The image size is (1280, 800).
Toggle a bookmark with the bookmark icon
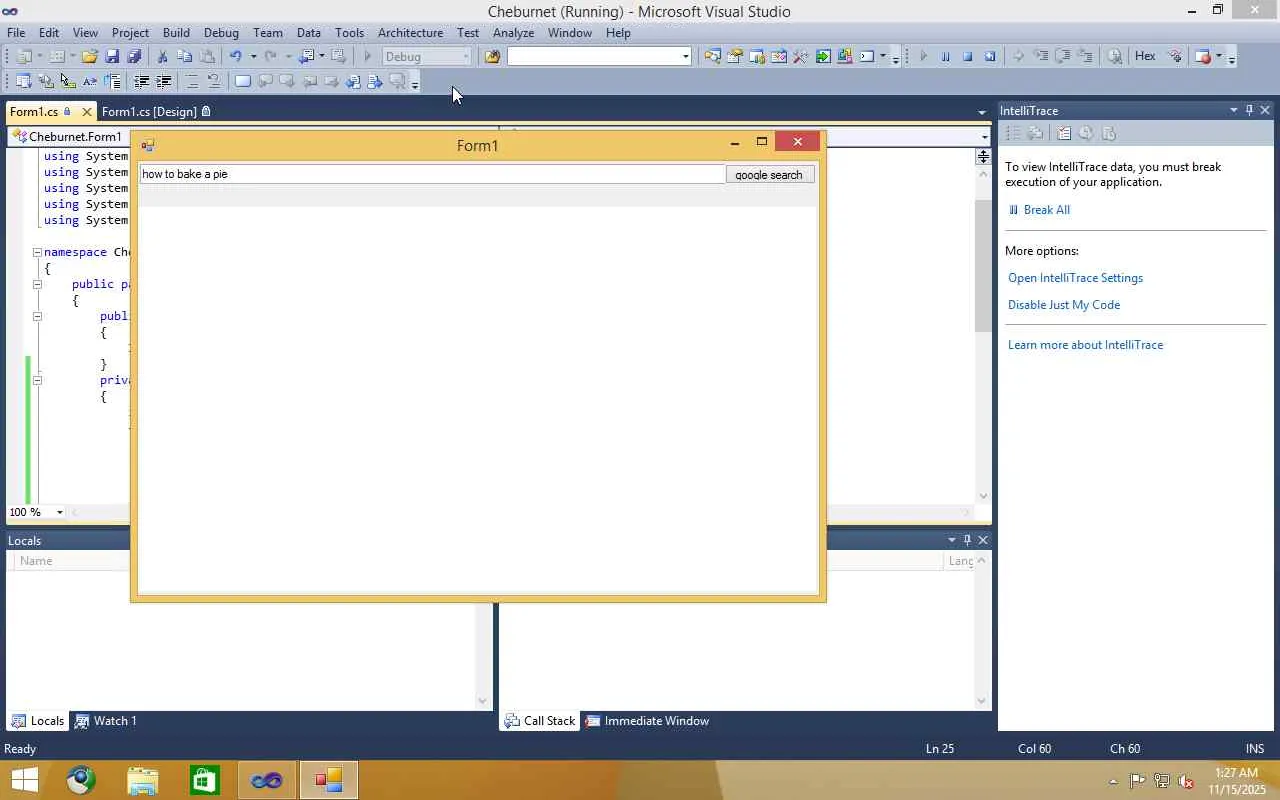[243, 82]
